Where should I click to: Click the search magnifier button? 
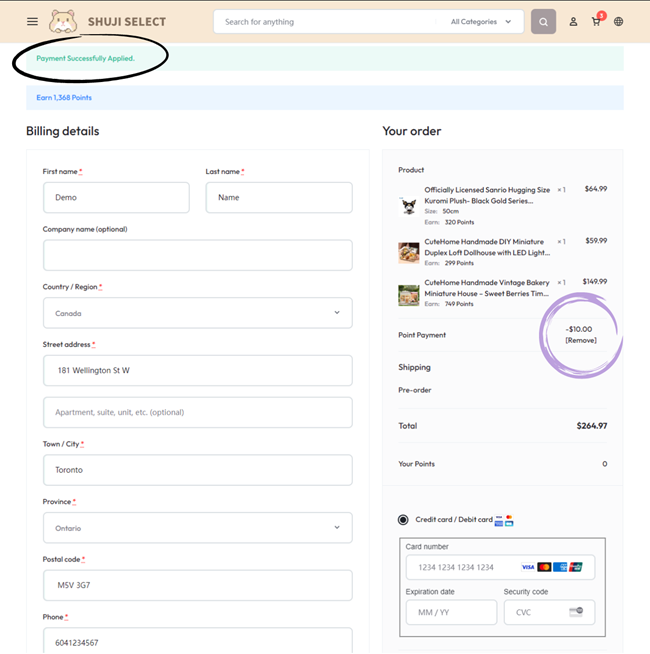tap(543, 22)
